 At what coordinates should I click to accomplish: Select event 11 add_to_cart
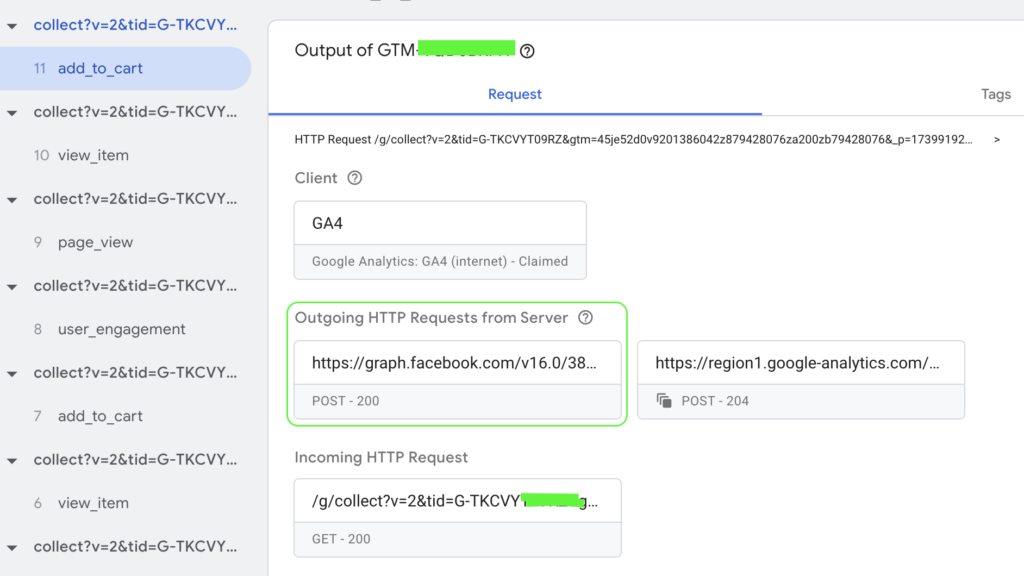(x=100, y=69)
